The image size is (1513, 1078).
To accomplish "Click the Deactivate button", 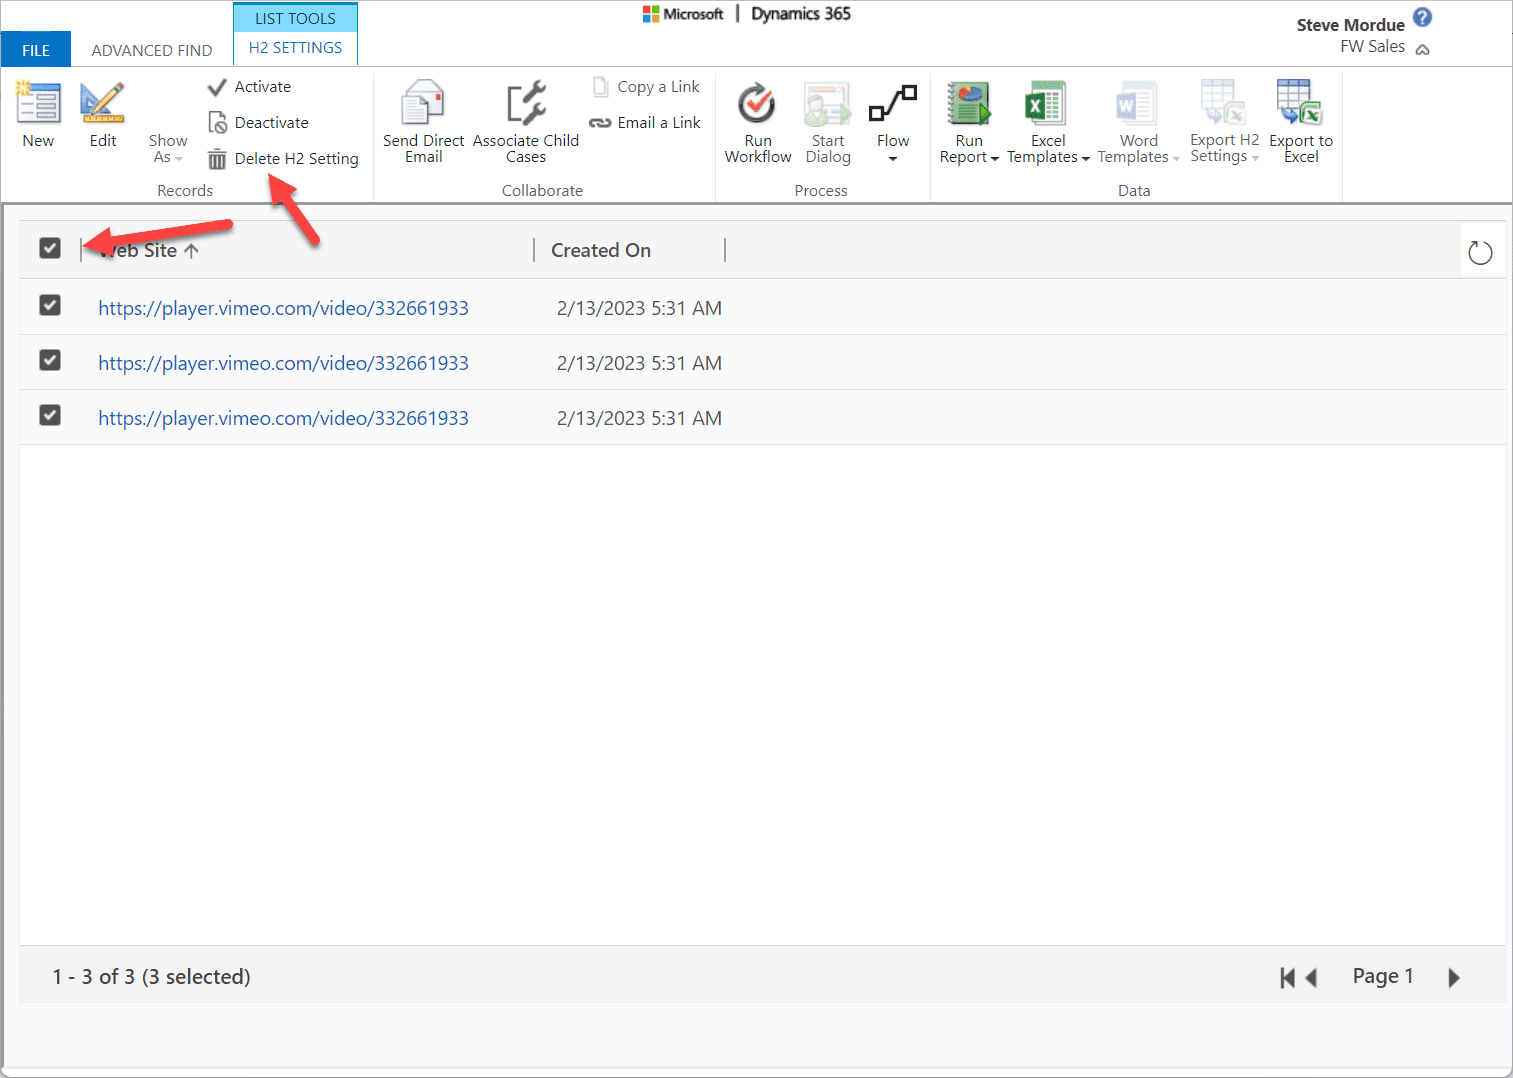I will point(271,123).
